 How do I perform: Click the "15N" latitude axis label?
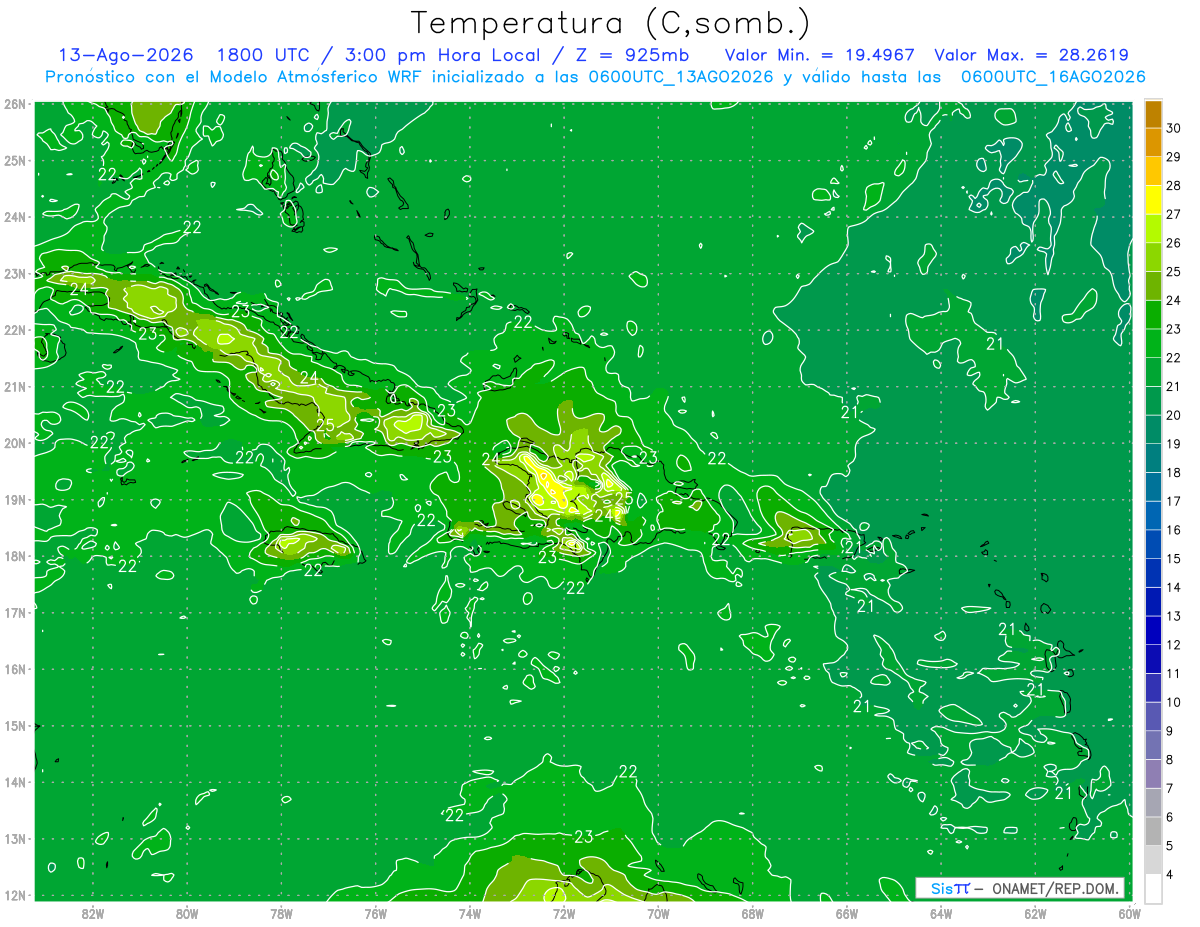[15, 726]
